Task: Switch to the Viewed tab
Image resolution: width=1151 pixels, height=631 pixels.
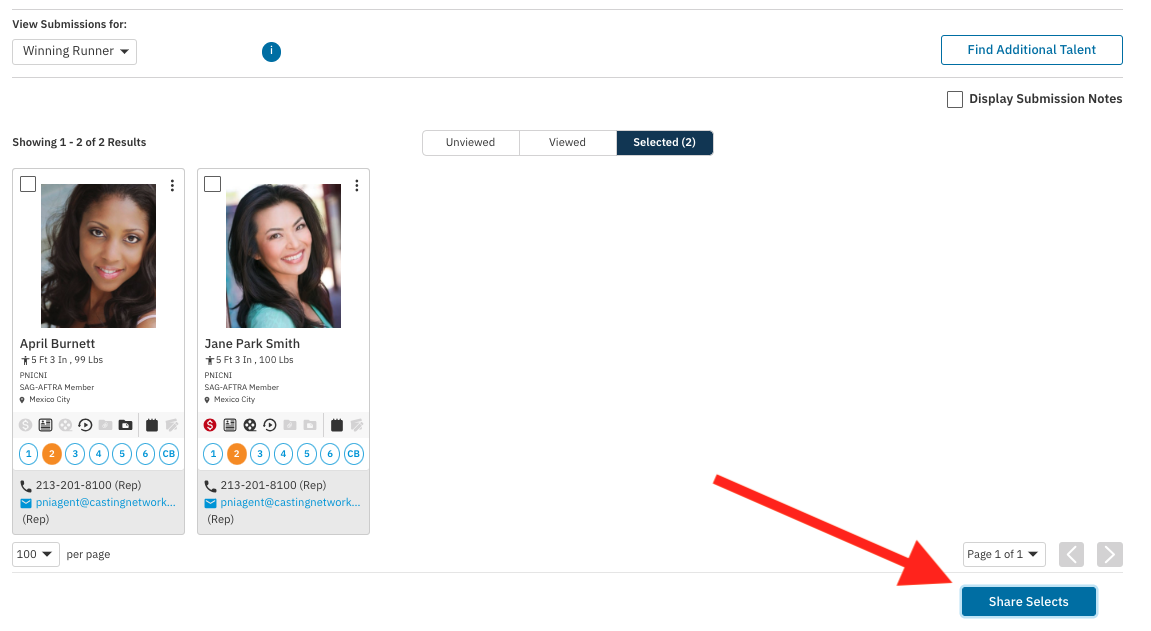Action: [x=568, y=142]
